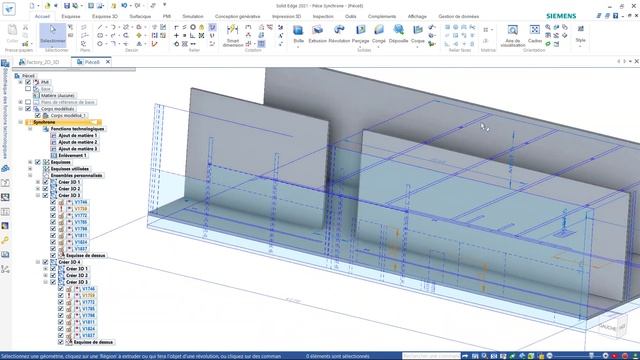
Task: Toggle checkbox for Créer 3D 4
Action: pos(45,262)
